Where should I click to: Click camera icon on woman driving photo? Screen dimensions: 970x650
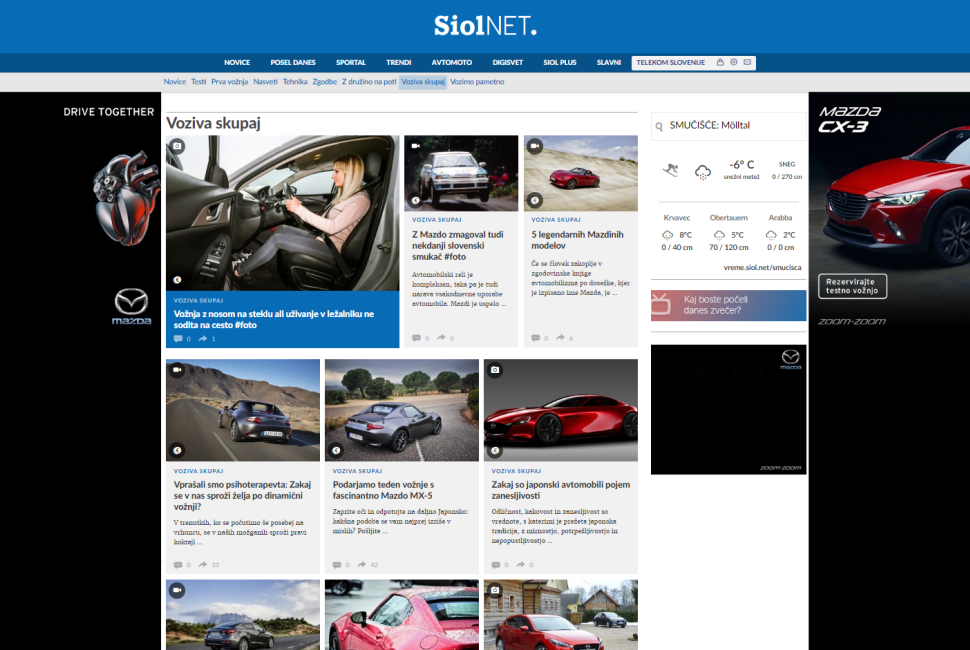(178, 146)
